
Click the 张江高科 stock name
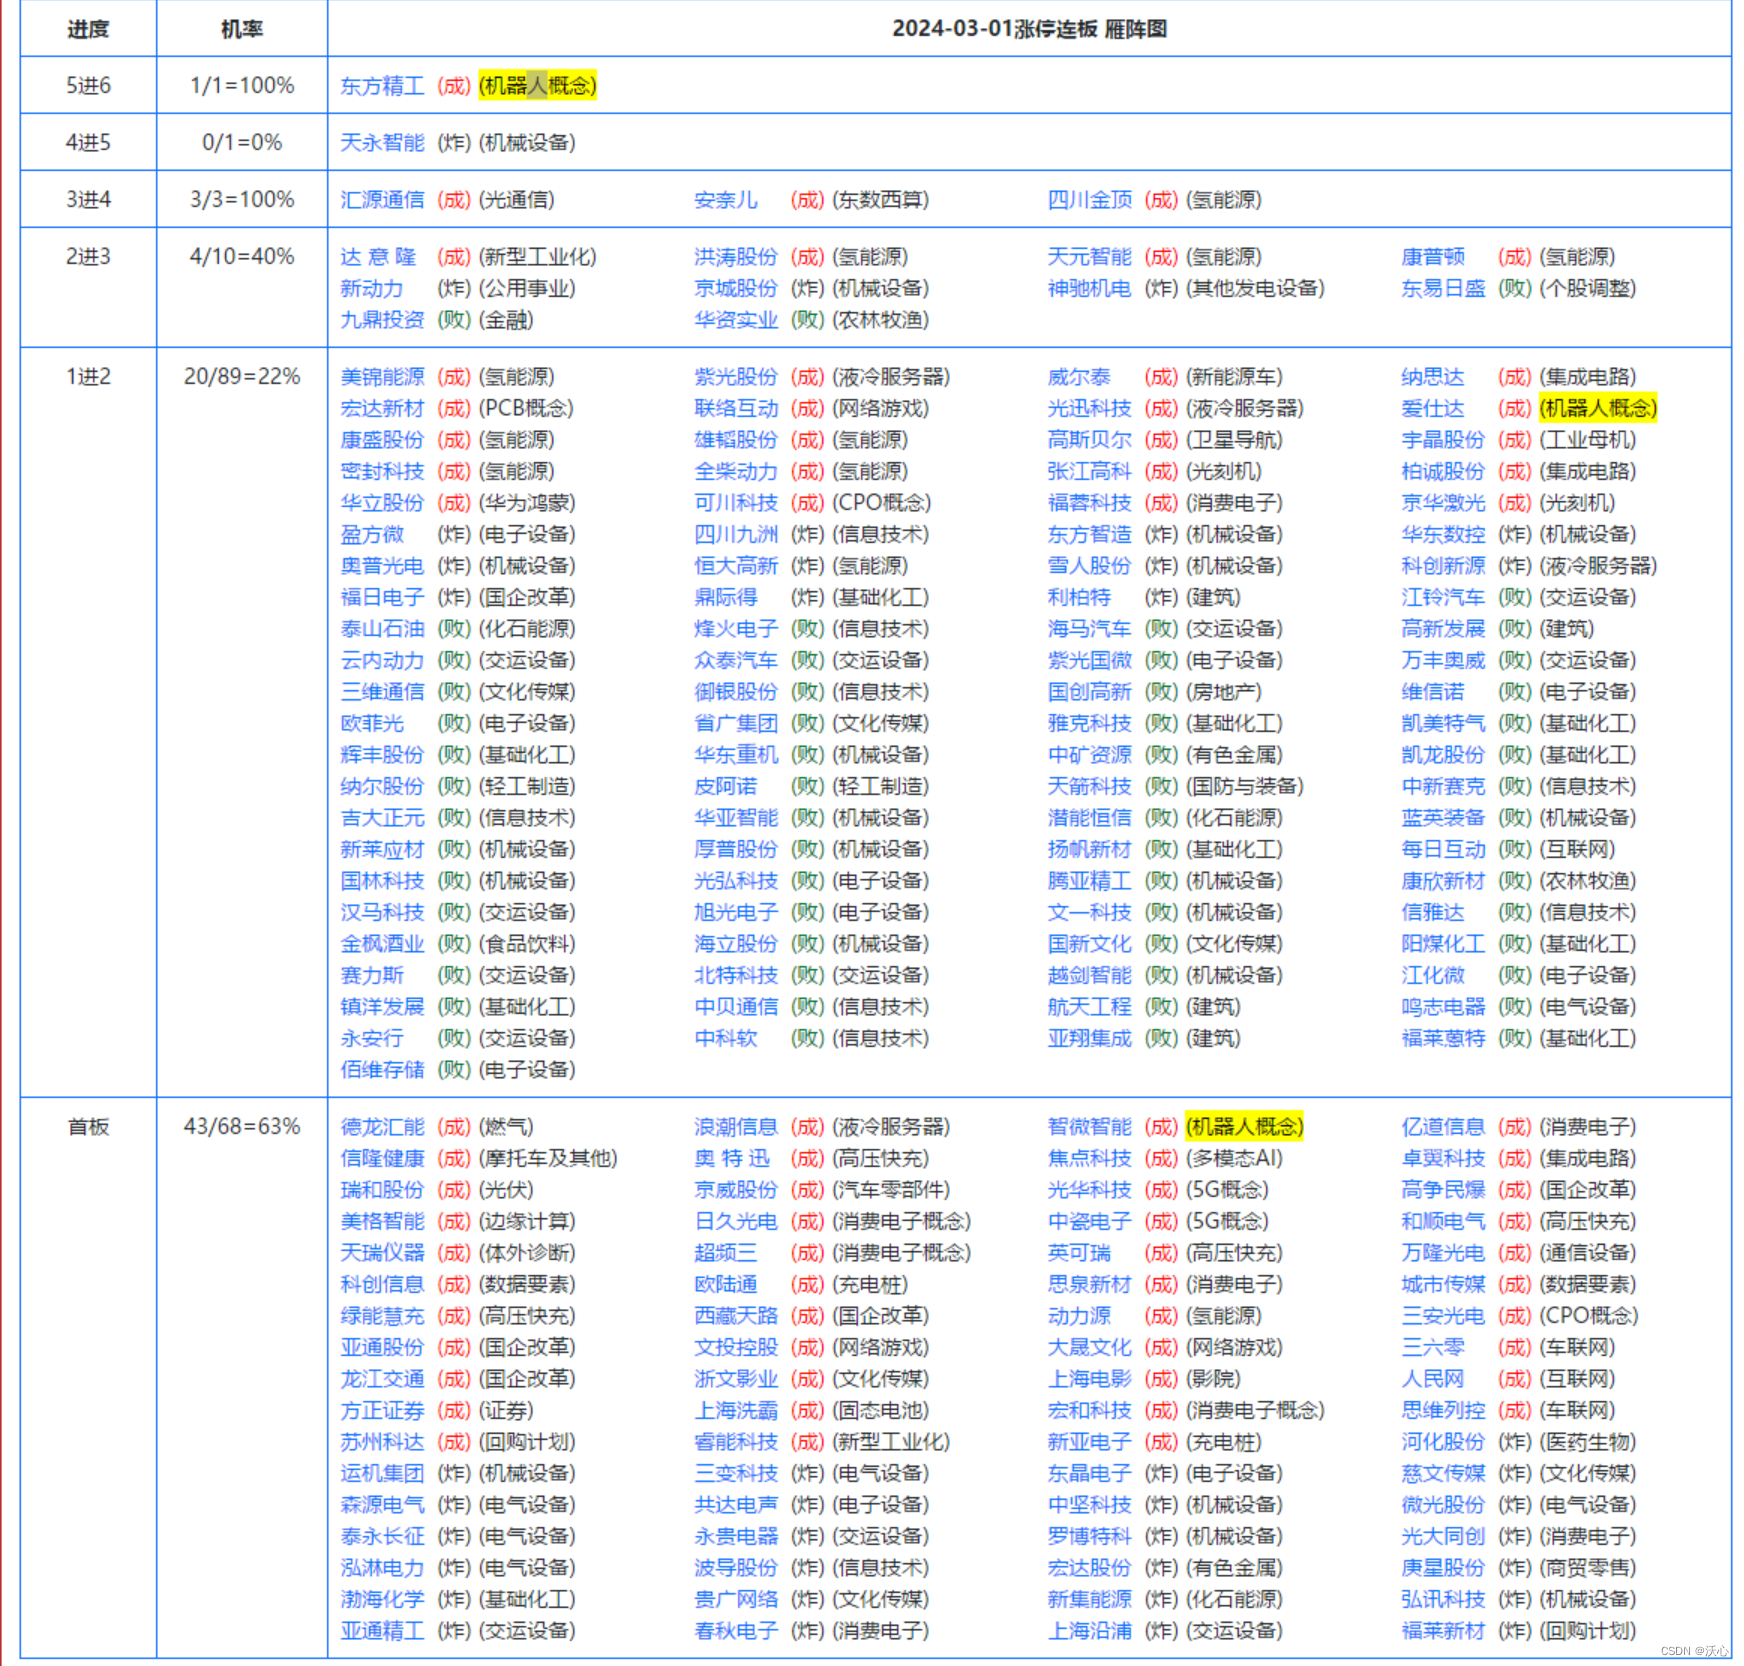pyautogui.click(x=1089, y=471)
